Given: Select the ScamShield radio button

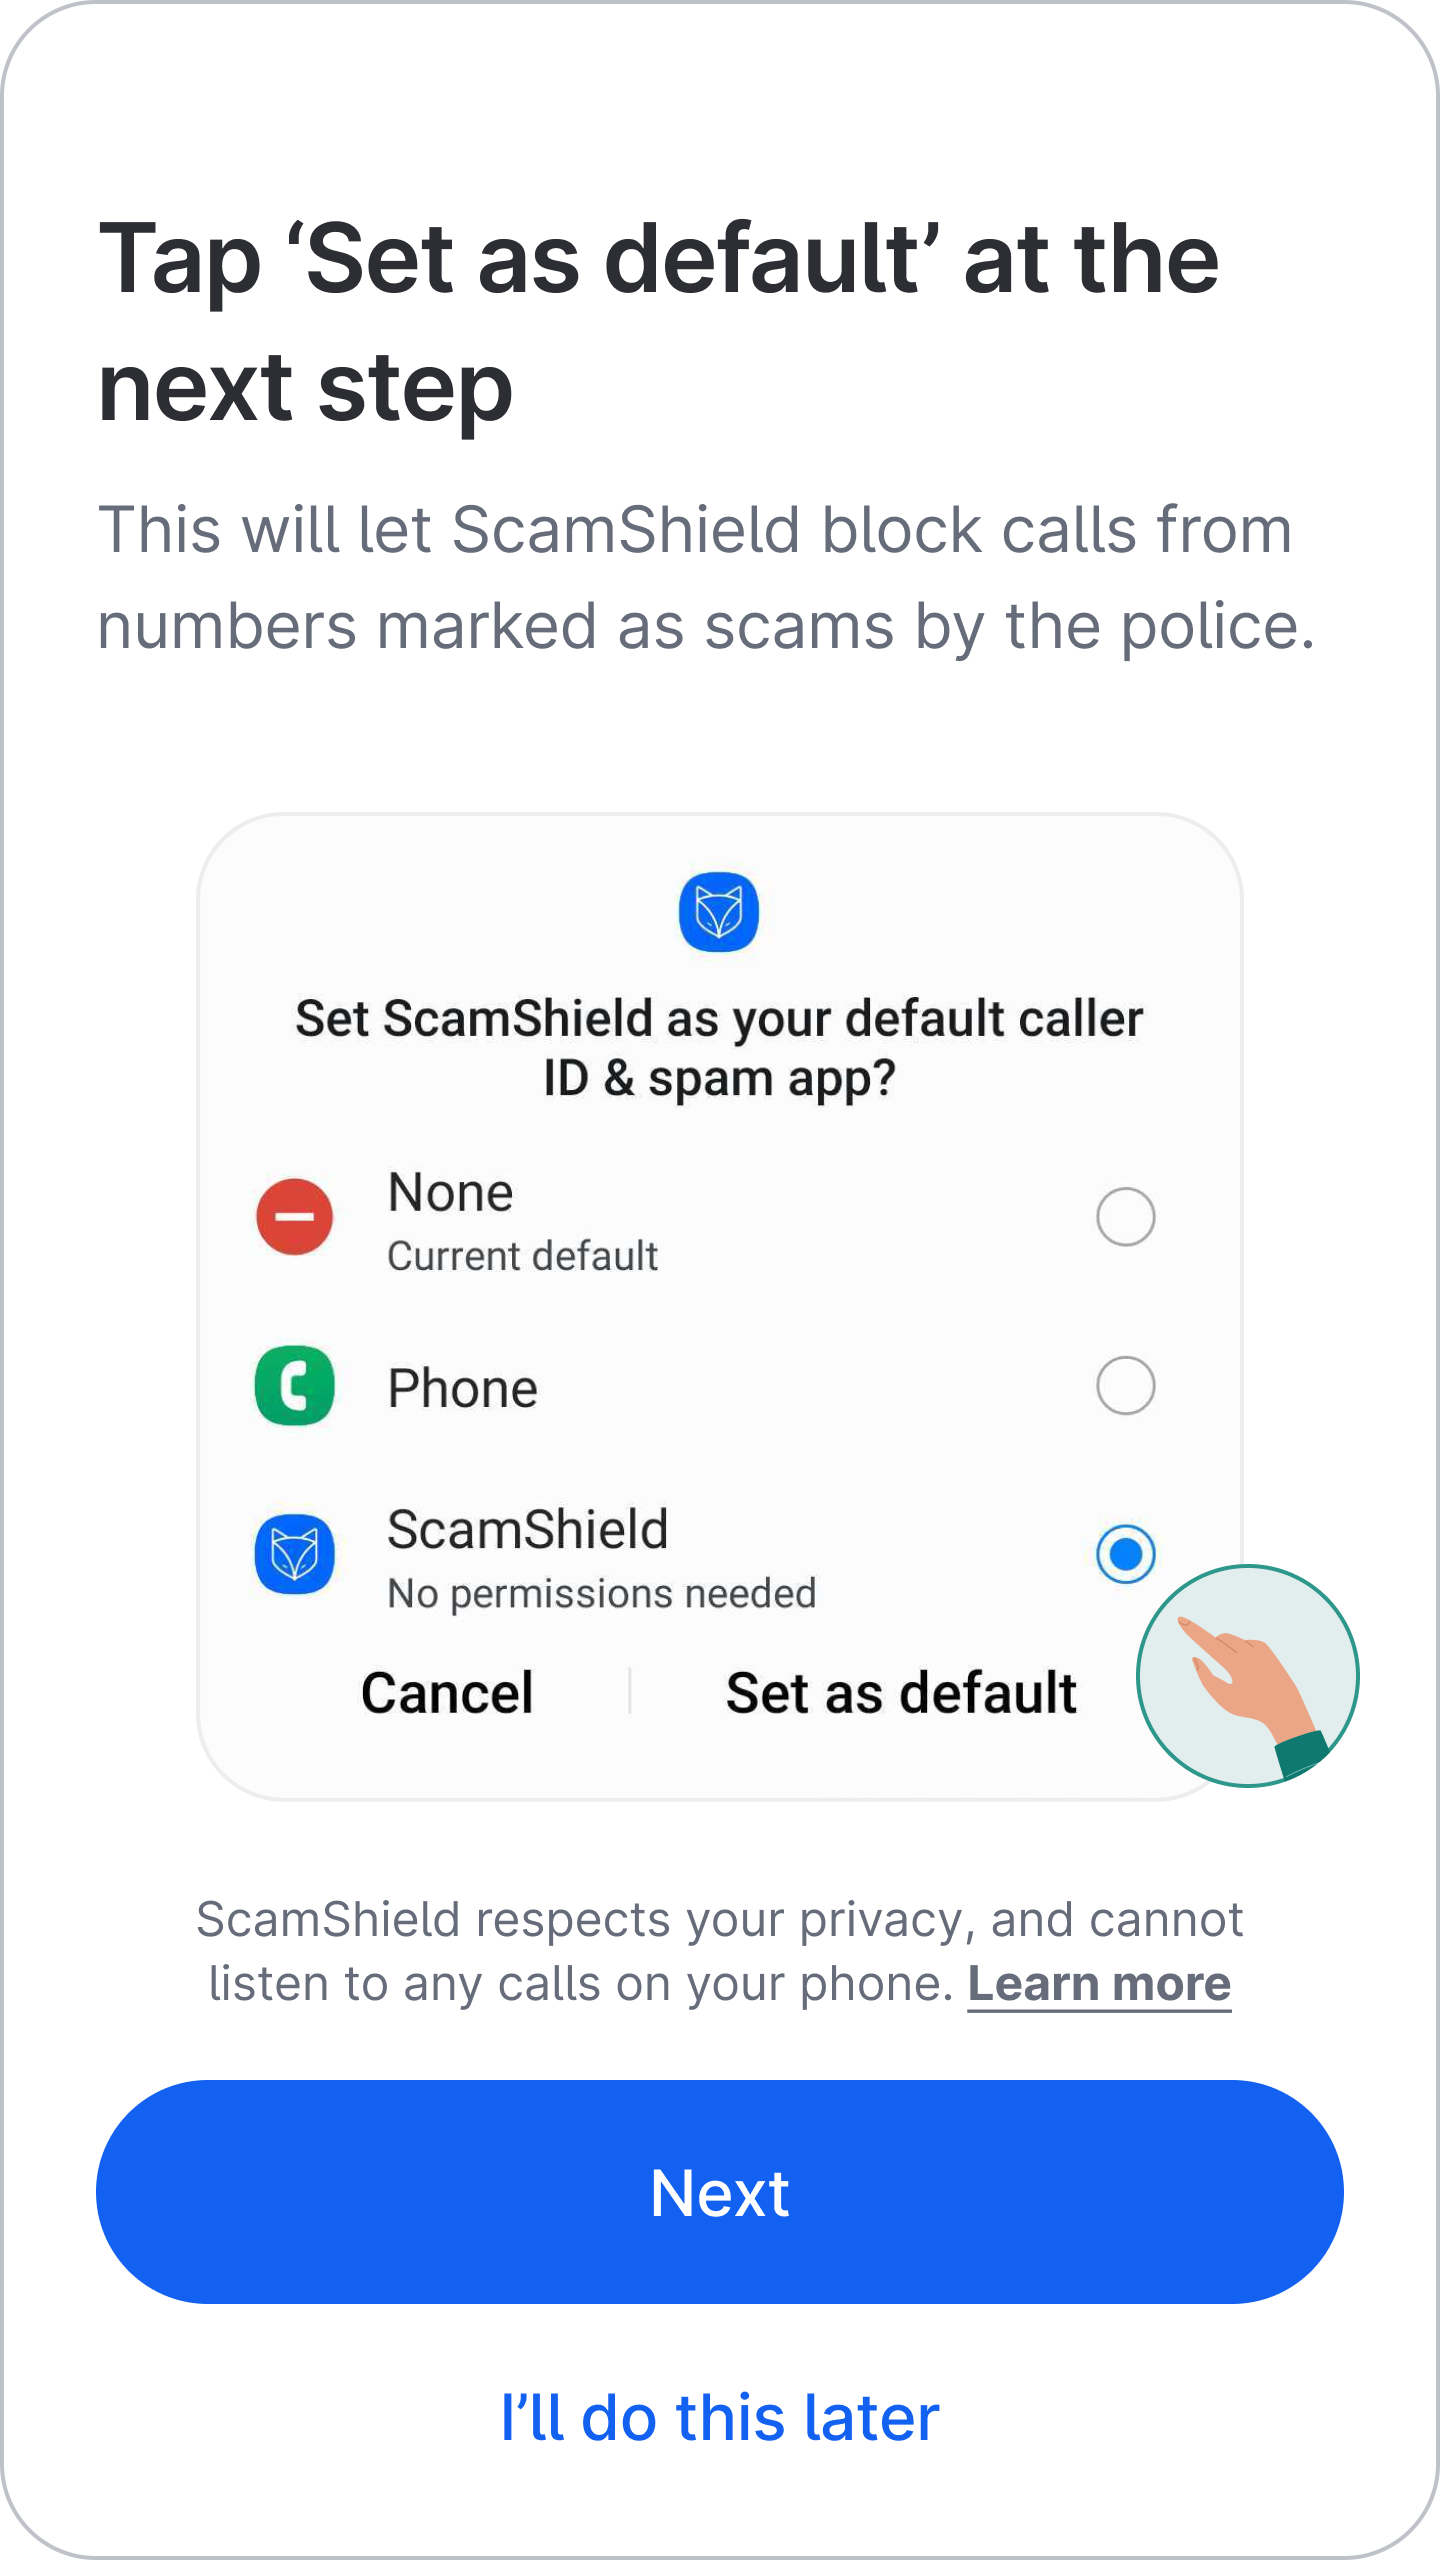Looking at the screenshot, I should pos(1126,1555).
